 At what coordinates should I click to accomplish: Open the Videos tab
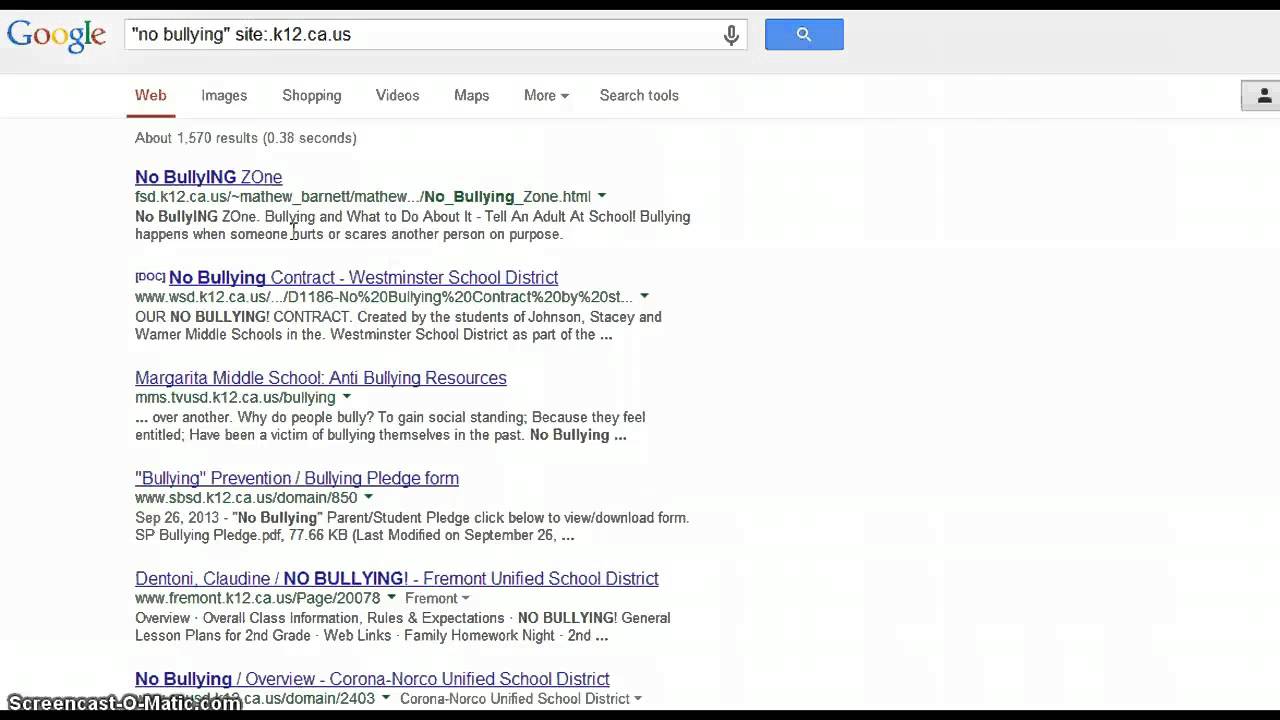(x=397, y=95)
